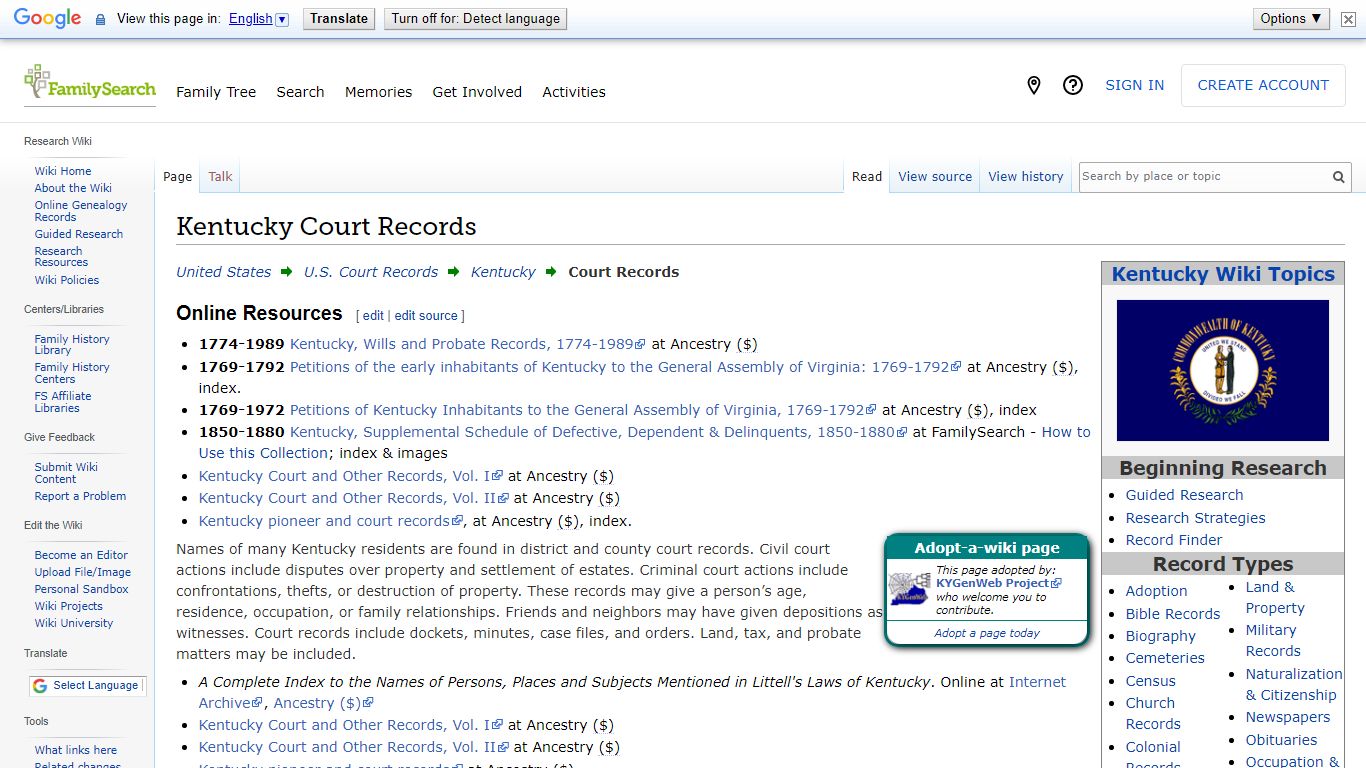Open the Select Language dropdown
This screenshot has width=1366, height=768.
[87, 686]
